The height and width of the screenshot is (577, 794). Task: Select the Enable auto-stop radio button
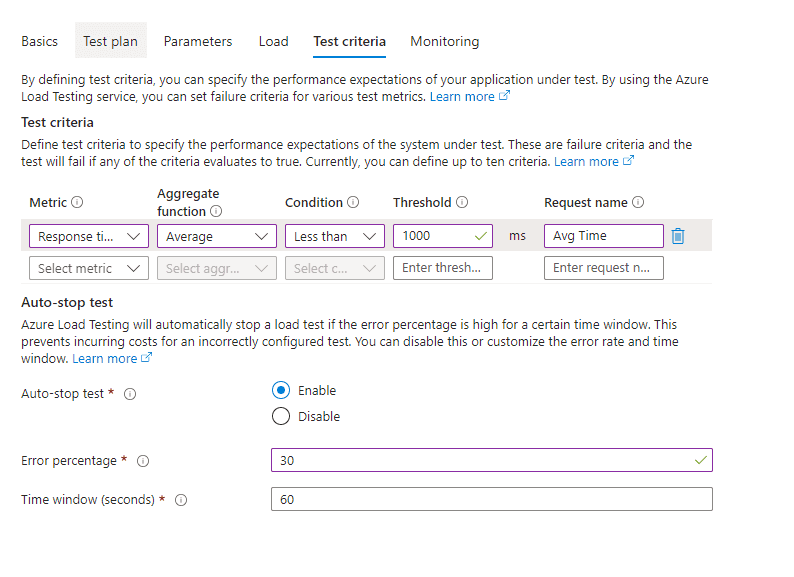(x=281, y=390)
